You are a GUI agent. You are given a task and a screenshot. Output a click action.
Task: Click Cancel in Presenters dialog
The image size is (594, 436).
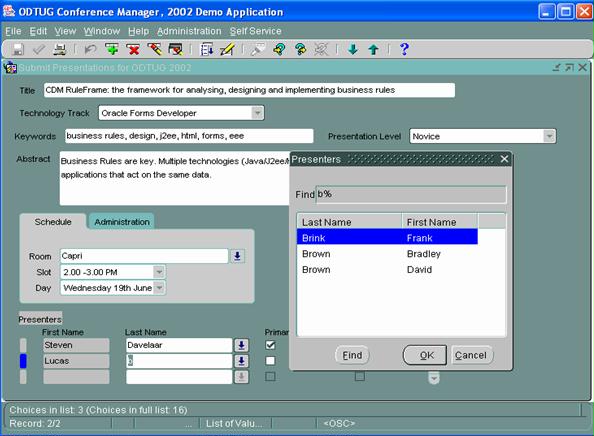click(472, 355)
